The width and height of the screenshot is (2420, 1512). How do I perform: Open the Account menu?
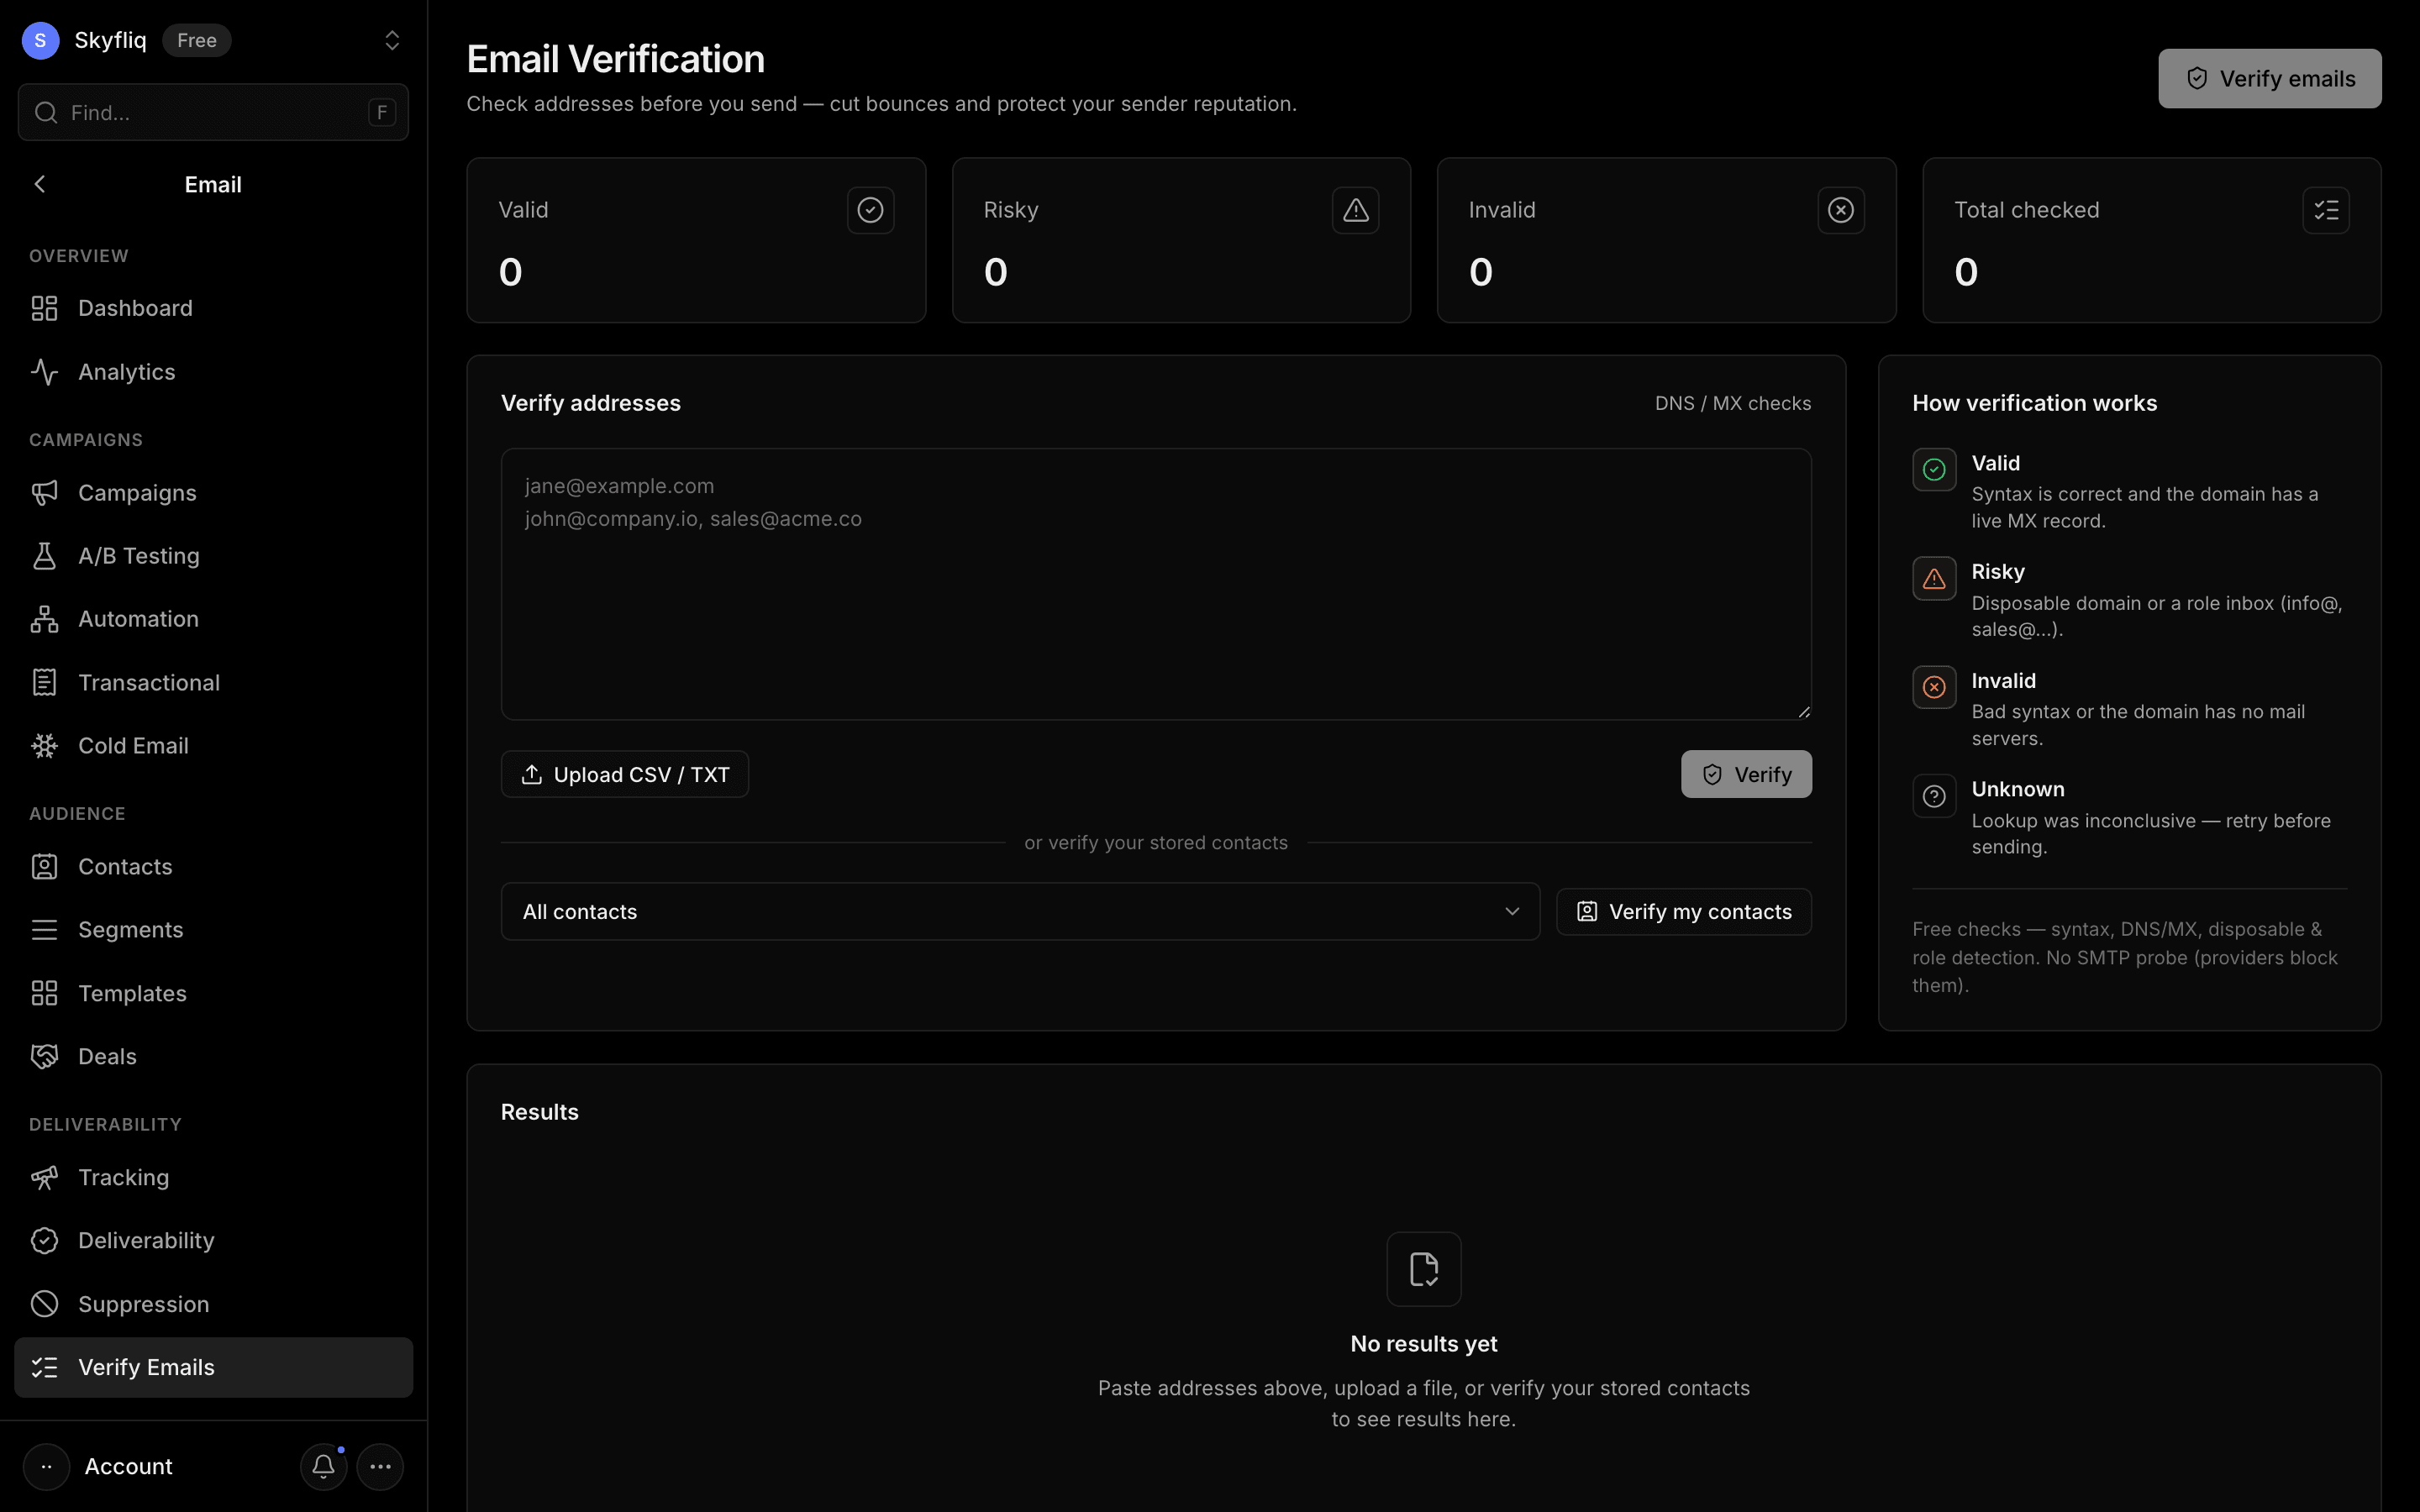[x=128, y=1466]
